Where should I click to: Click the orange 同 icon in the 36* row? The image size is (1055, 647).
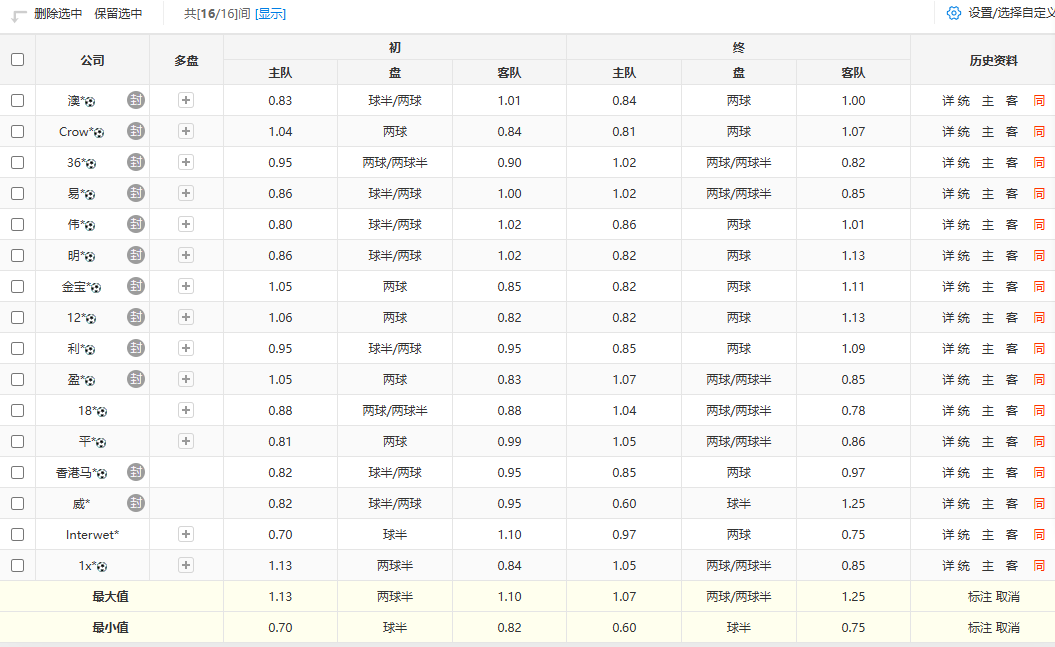tap(1039, 162)
